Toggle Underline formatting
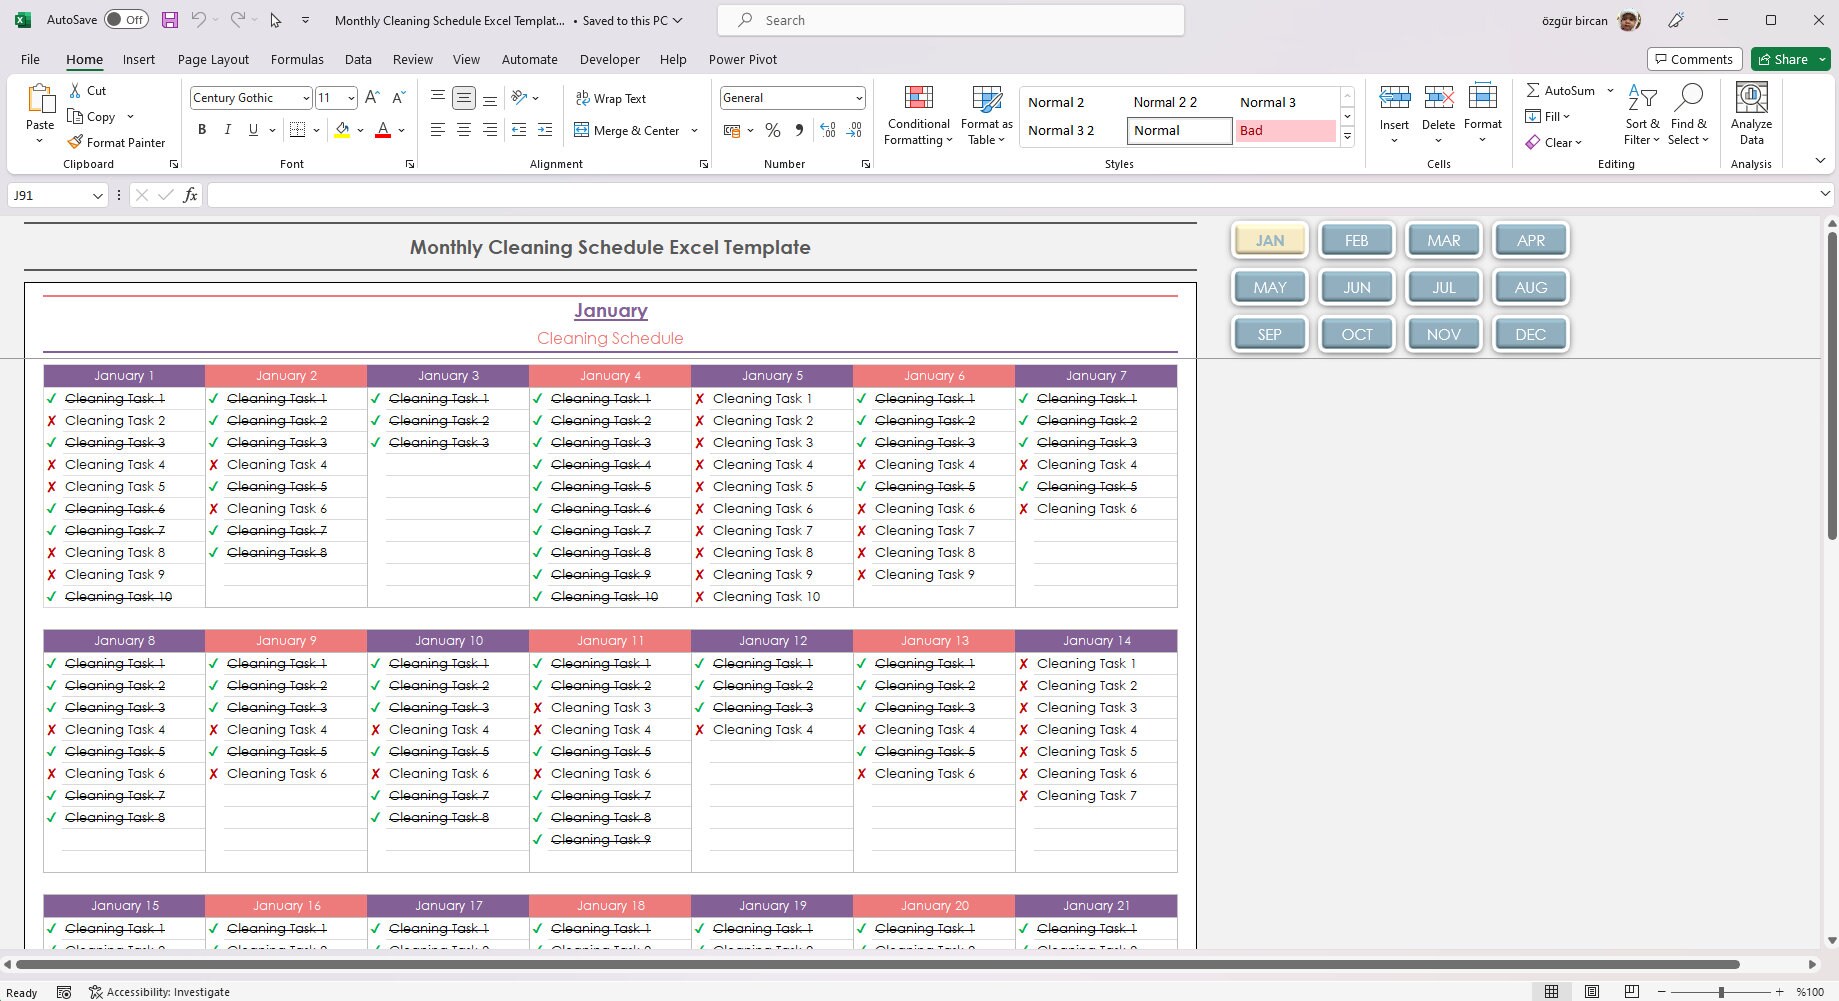This screenshot has height=1001, width=1839. 253,129
